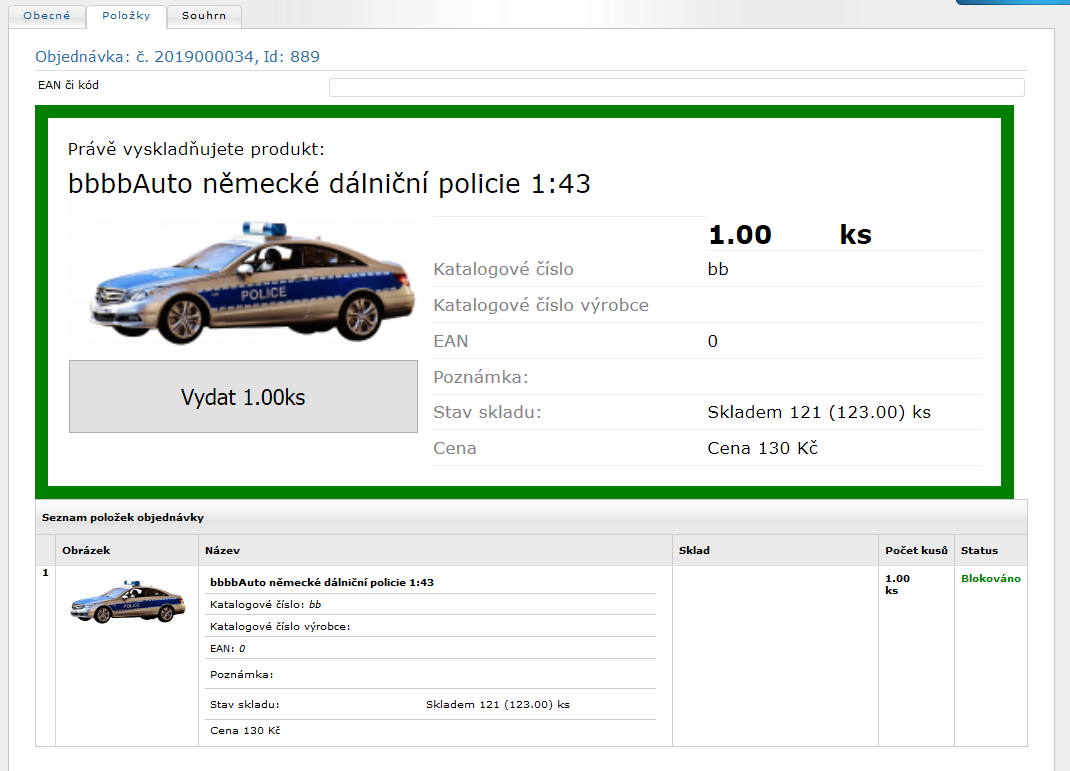Screen dimensions: 1070x771
Task: Switch to the Obecné tab
Action: pyautogui.click(x=46, y=16)
